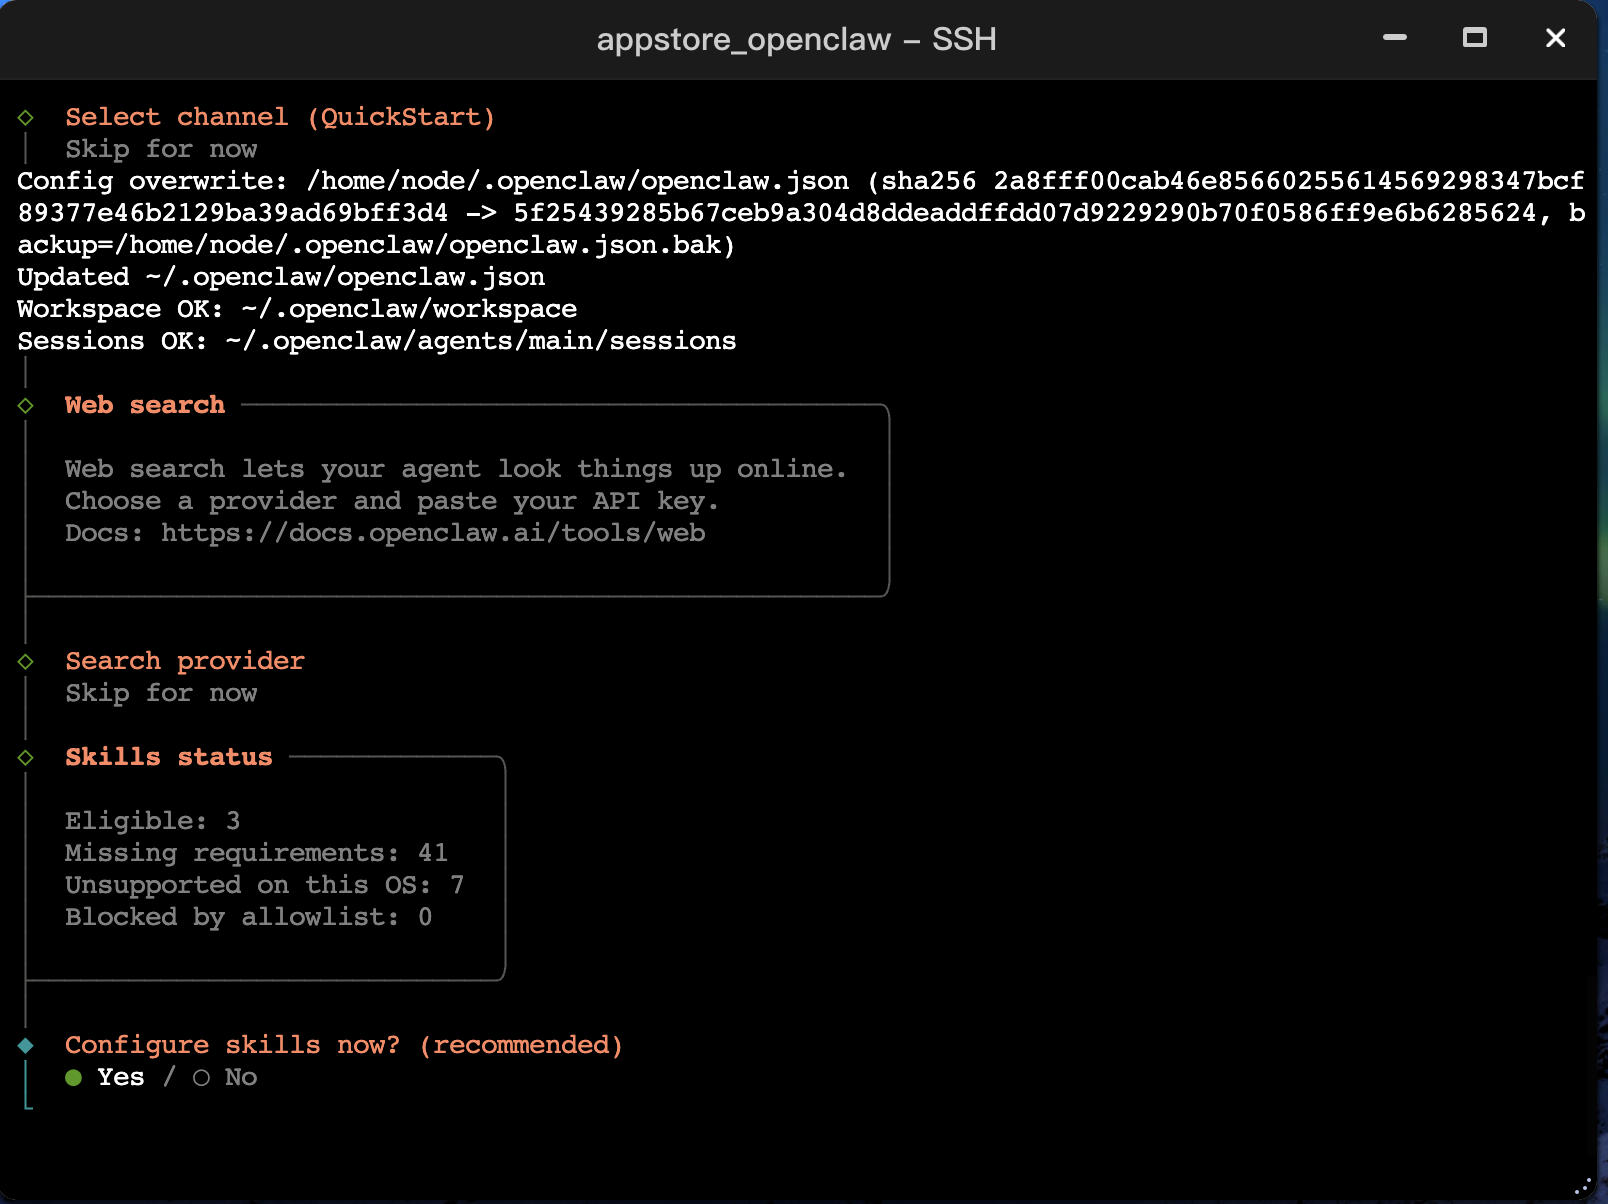Image resolution: width=1608 pixels, height=1204 pixels.
Task: Click the Updated ~/.openclaw/openclaw.json line
Action: [x=281, y=277]
